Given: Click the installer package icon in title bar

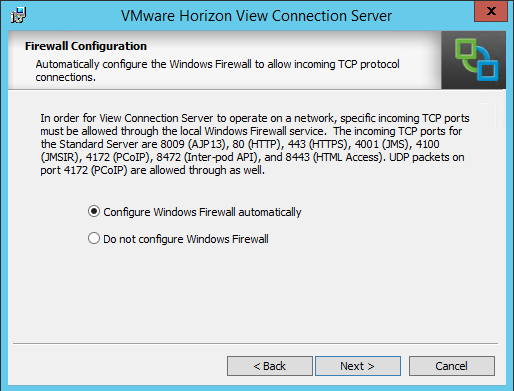Looking at the screenshot, I should click(18, 15).
